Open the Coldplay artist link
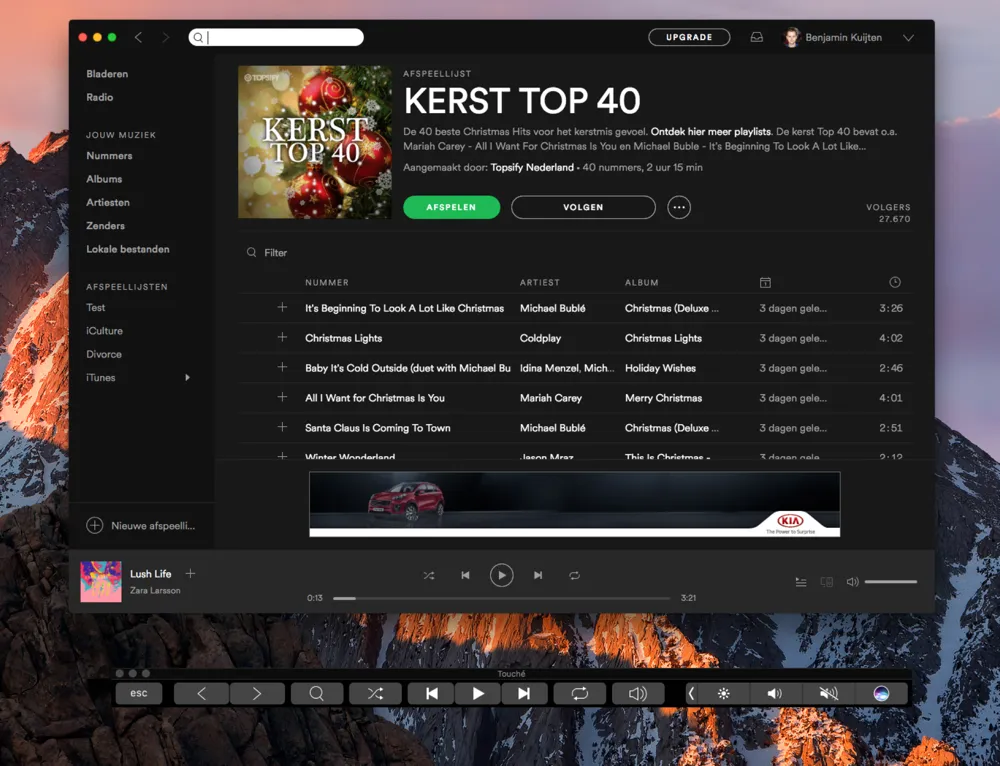The image size is (1000, 766). click(540, 338)
